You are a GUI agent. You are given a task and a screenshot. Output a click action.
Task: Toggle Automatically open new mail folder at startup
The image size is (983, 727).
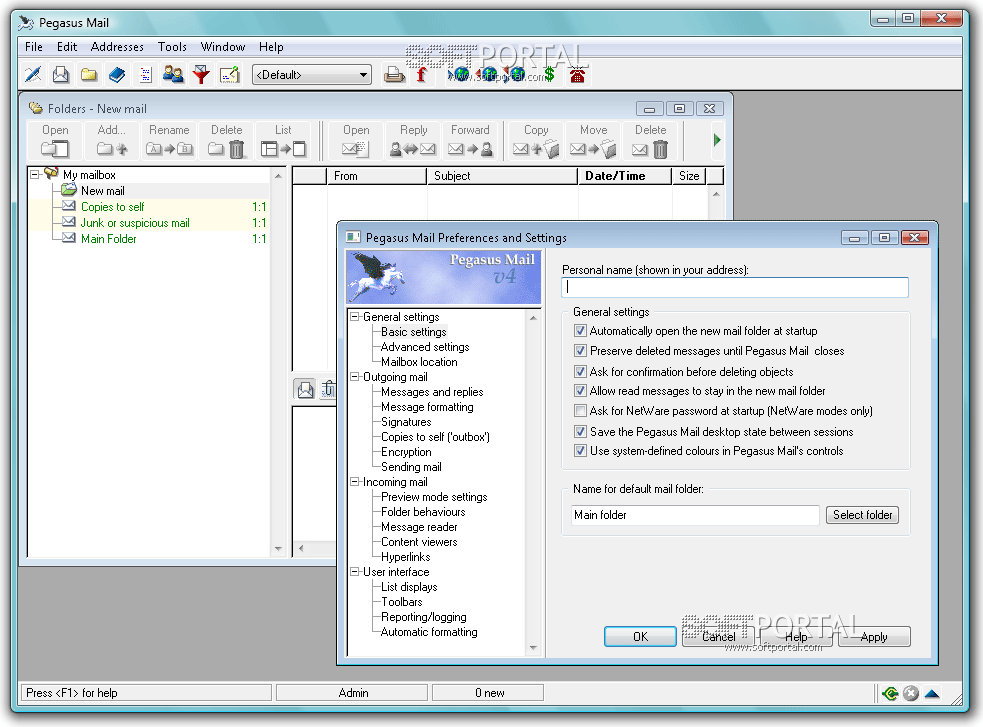click(581, 330)
